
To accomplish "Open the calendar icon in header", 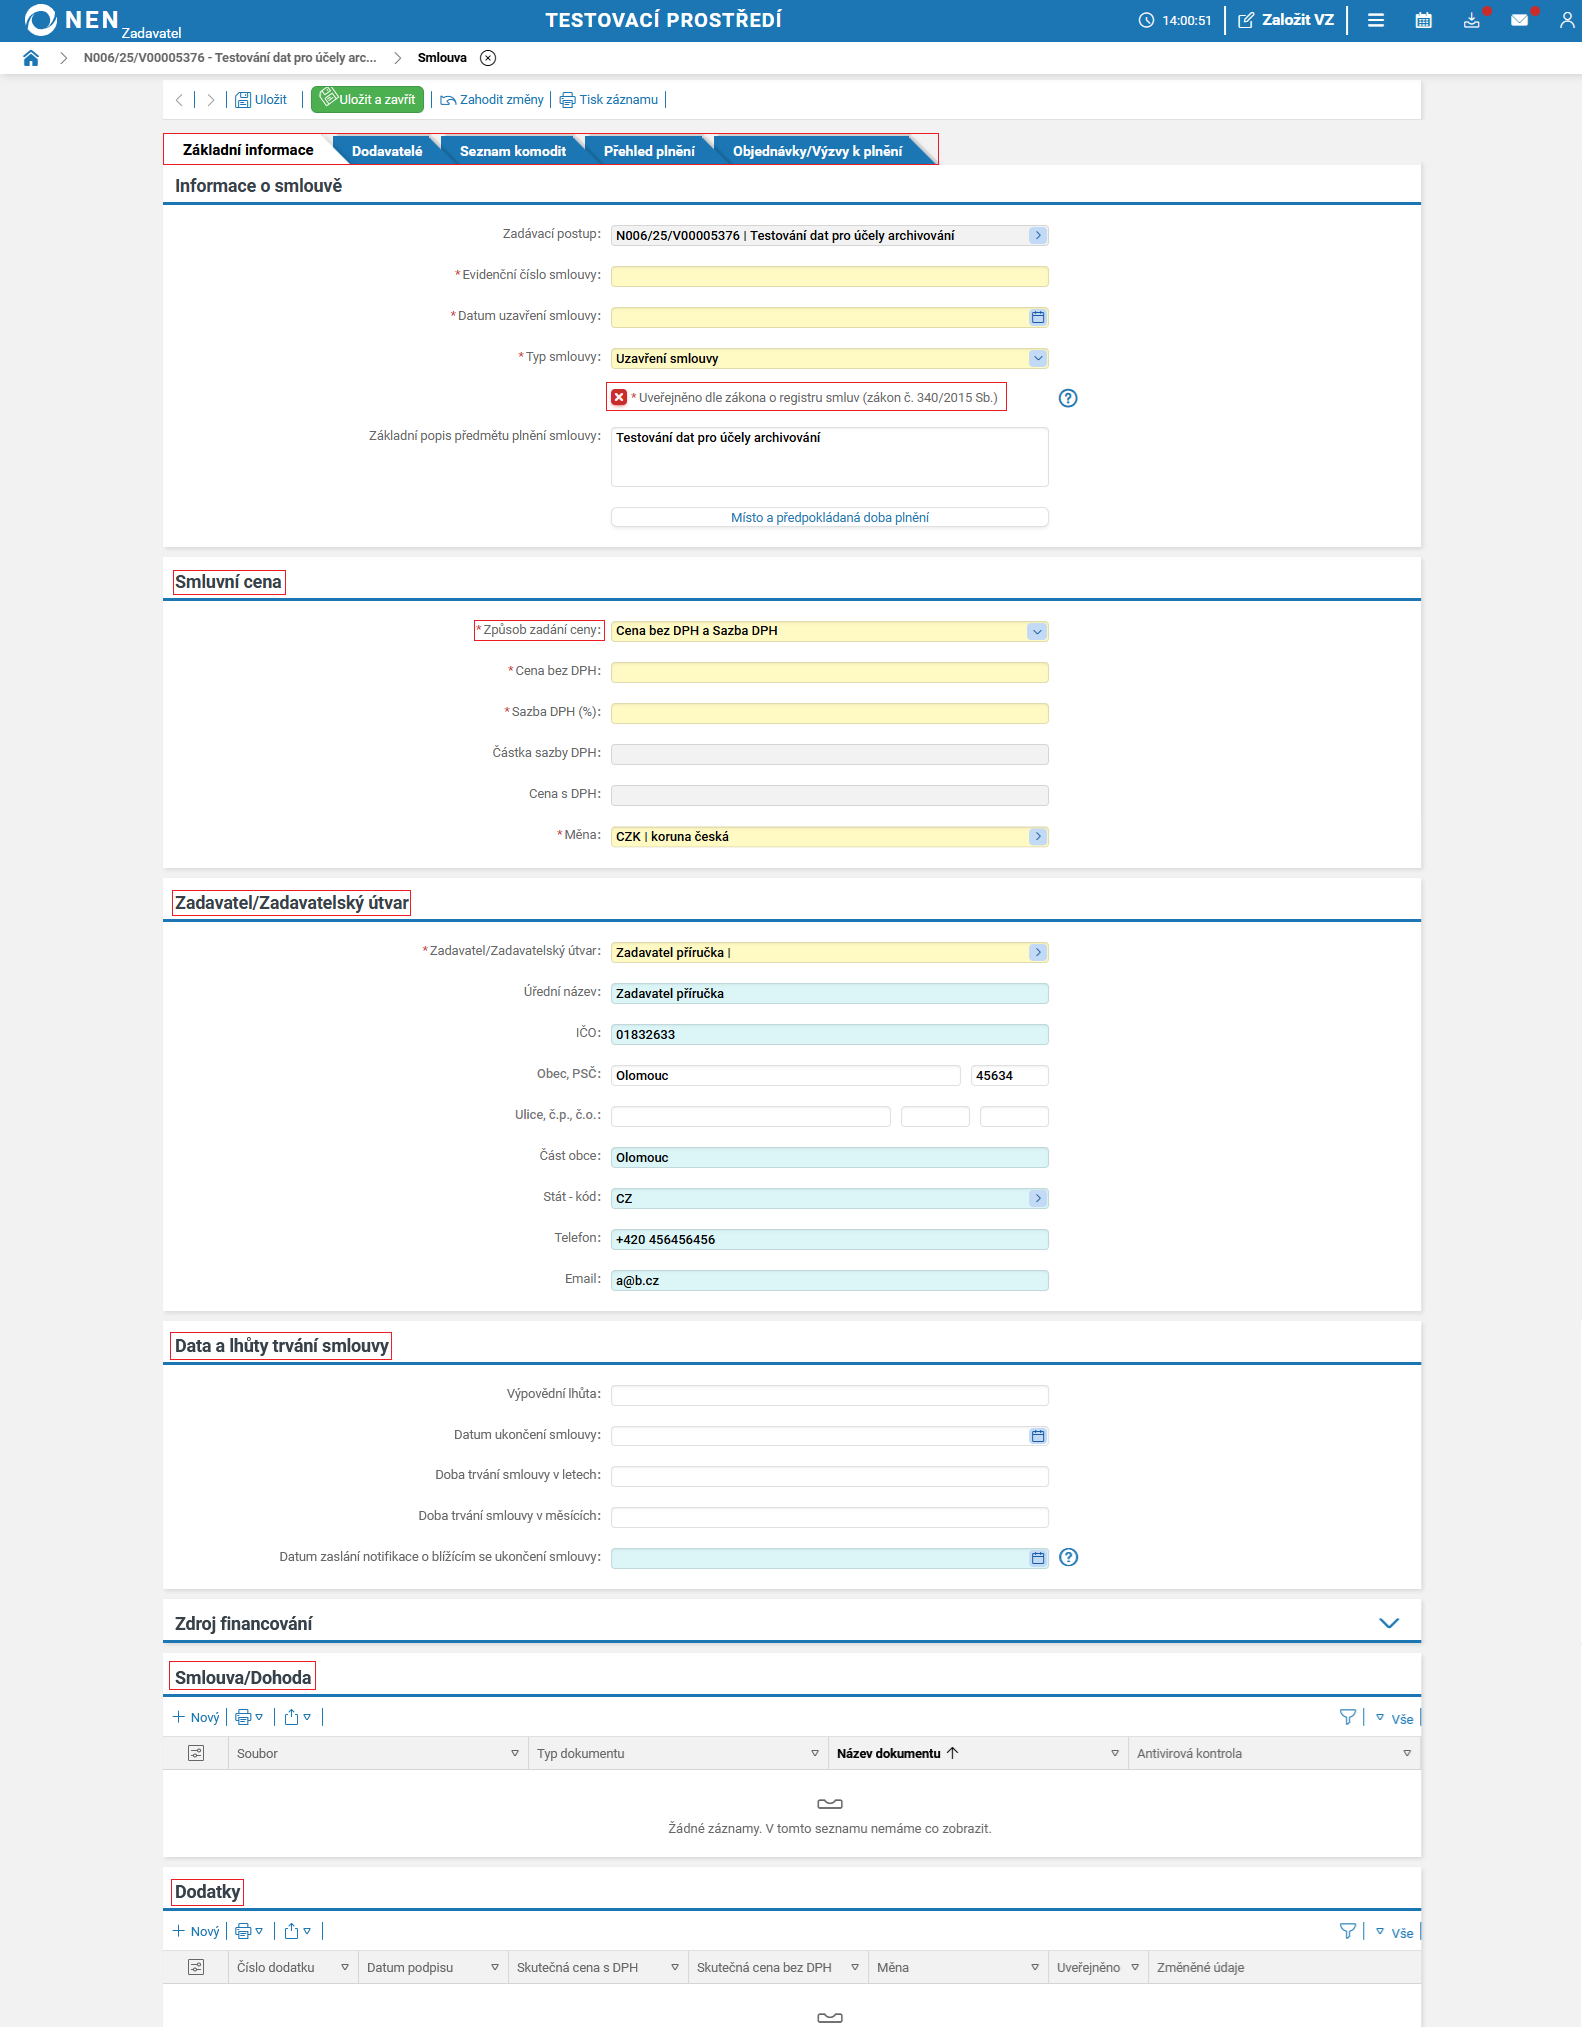I will 1424,20.
